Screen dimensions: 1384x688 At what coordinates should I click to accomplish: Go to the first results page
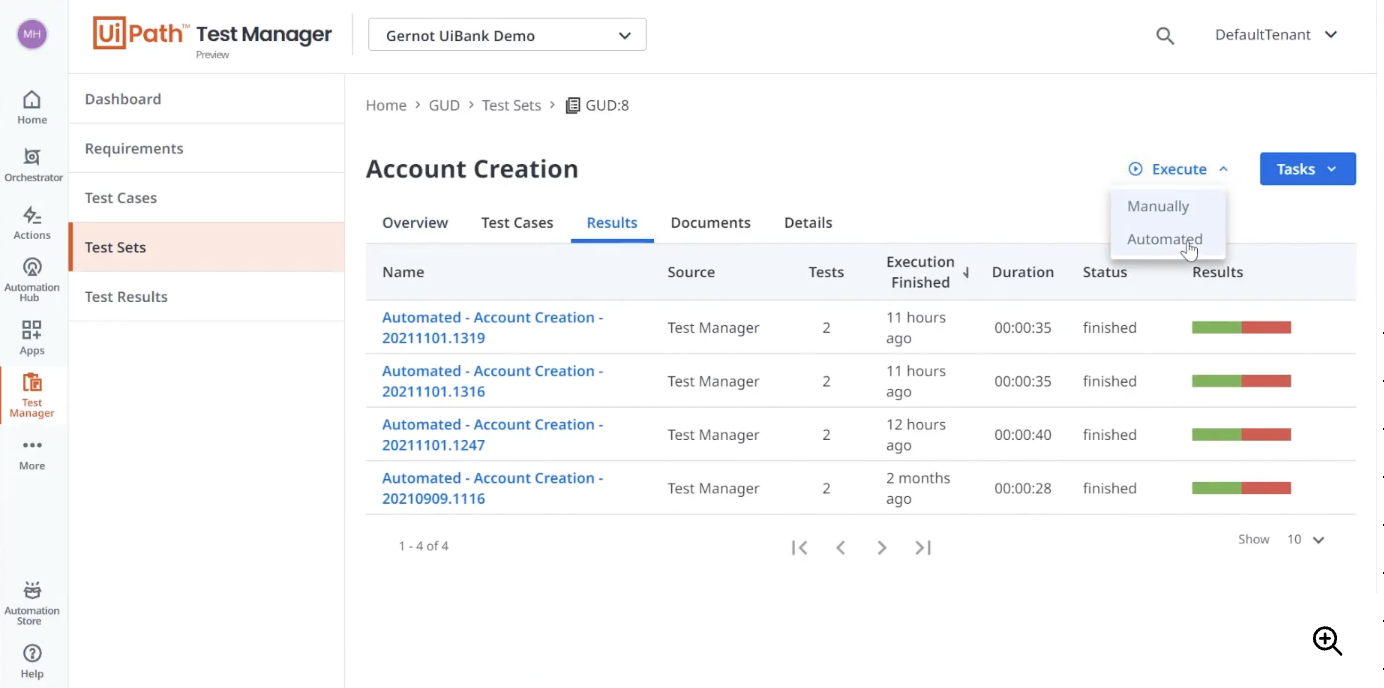(x=799, y=547)
